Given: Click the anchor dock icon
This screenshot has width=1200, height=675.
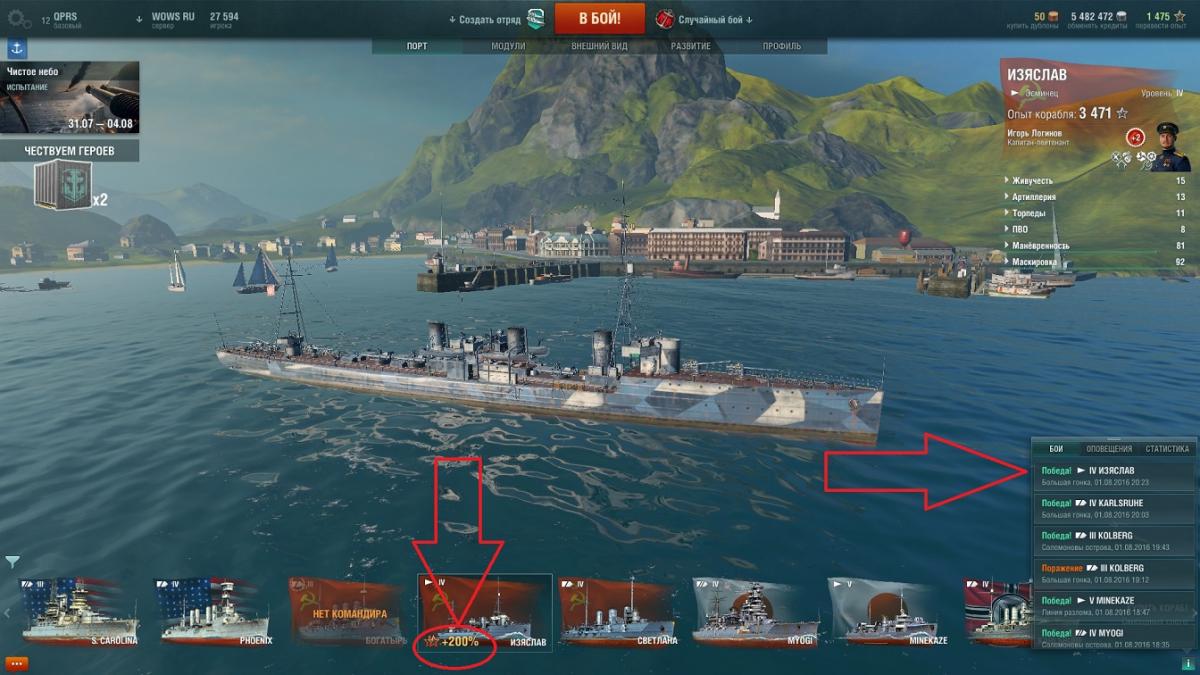Looking at the screenshot, I should (17, 49).
